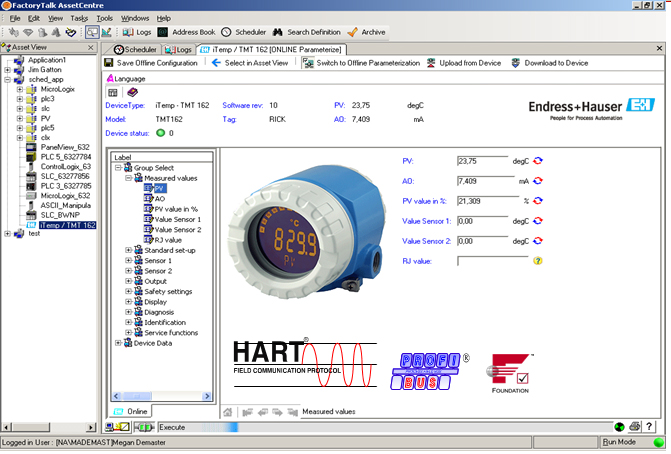Click the checkmark-eye toolbar icon
671x454 pixels.
tap(71, 32)
